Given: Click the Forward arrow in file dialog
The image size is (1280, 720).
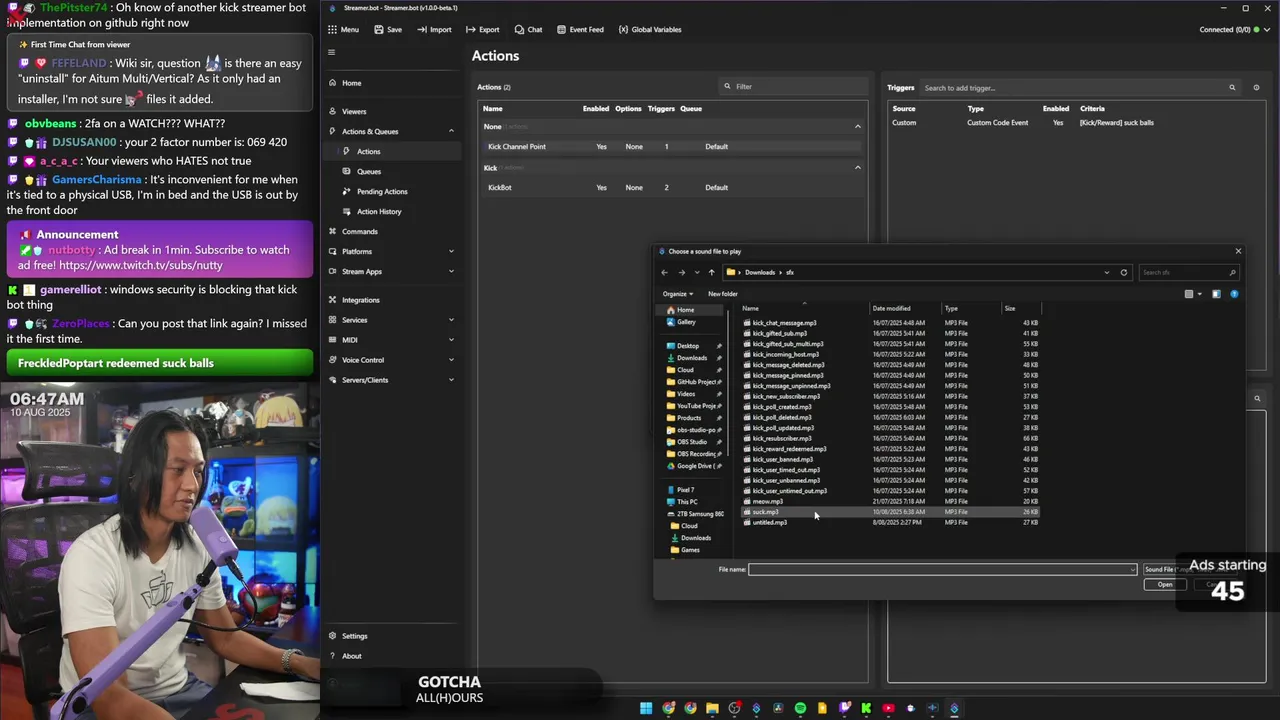Looking at the screenshot, I should coord(681,272).
